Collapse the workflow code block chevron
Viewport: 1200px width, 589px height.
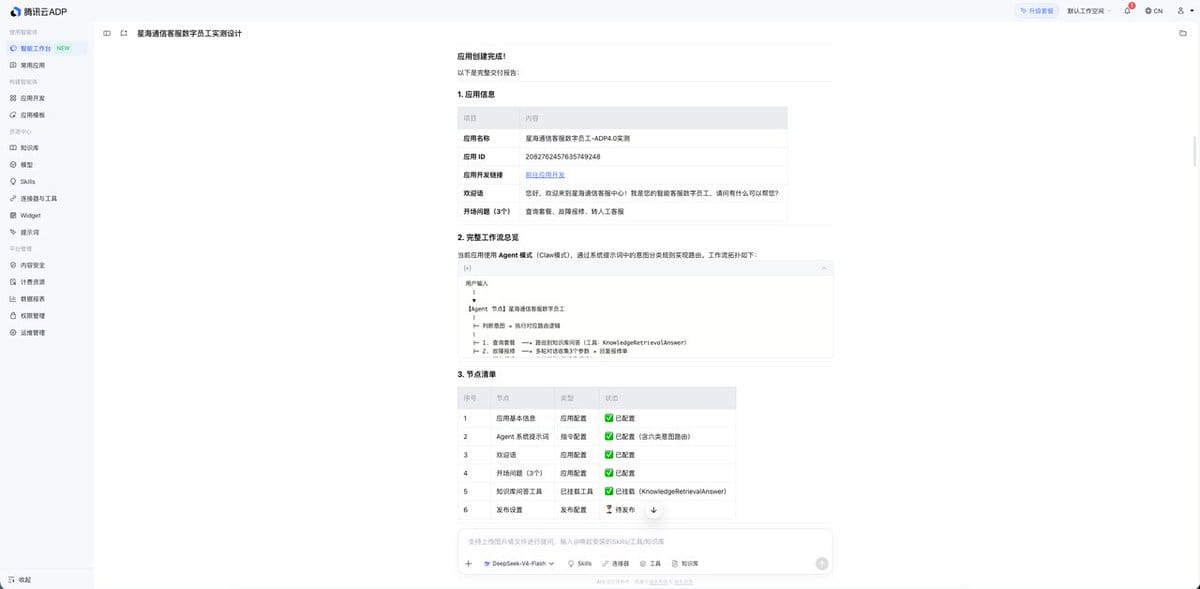coord(823,268)
